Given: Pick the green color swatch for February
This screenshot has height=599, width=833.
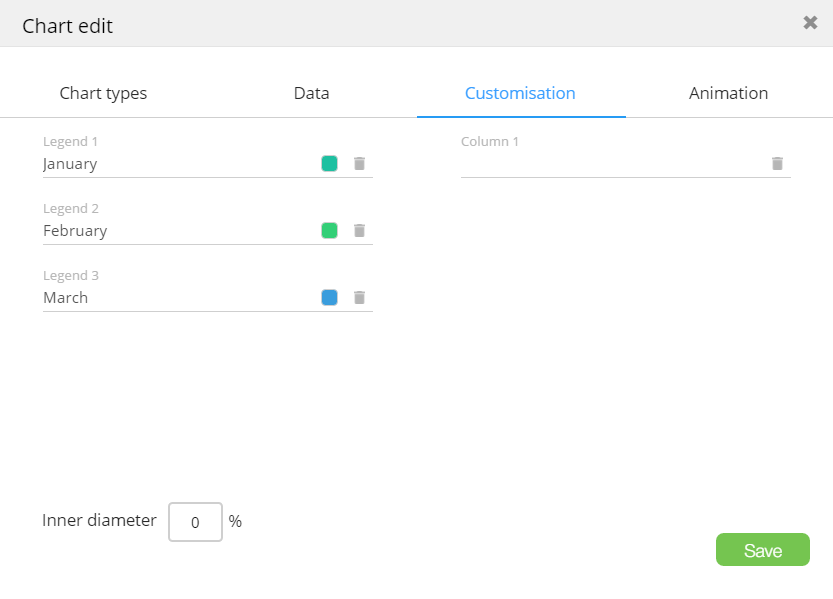Looking at the screenshot, I should click(329, 231).
